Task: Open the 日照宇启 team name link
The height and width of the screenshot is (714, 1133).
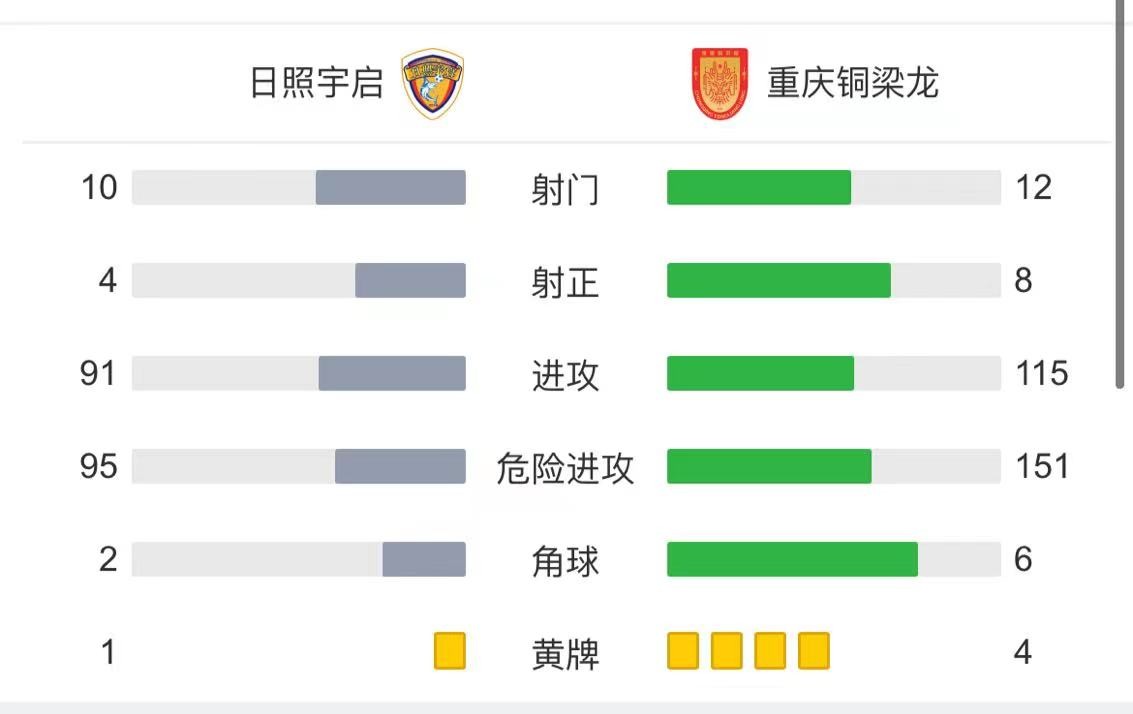Action: pos(316,82)
